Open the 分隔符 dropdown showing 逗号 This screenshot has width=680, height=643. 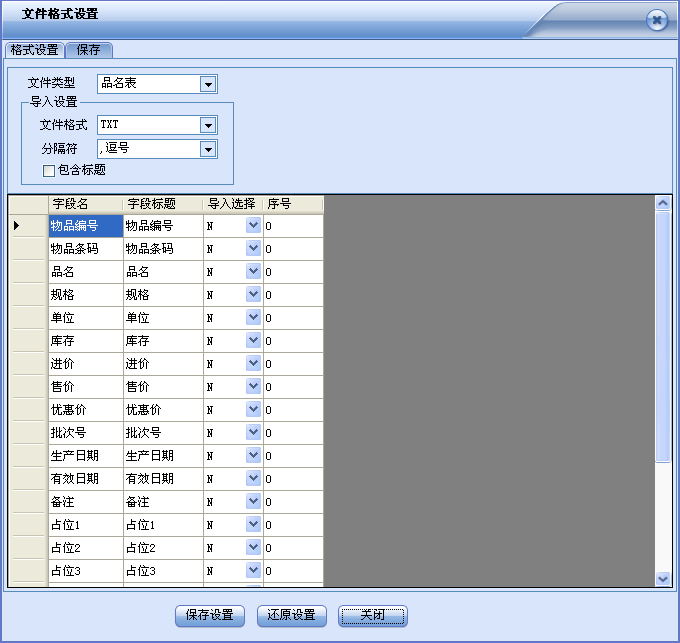pos(208,150)
